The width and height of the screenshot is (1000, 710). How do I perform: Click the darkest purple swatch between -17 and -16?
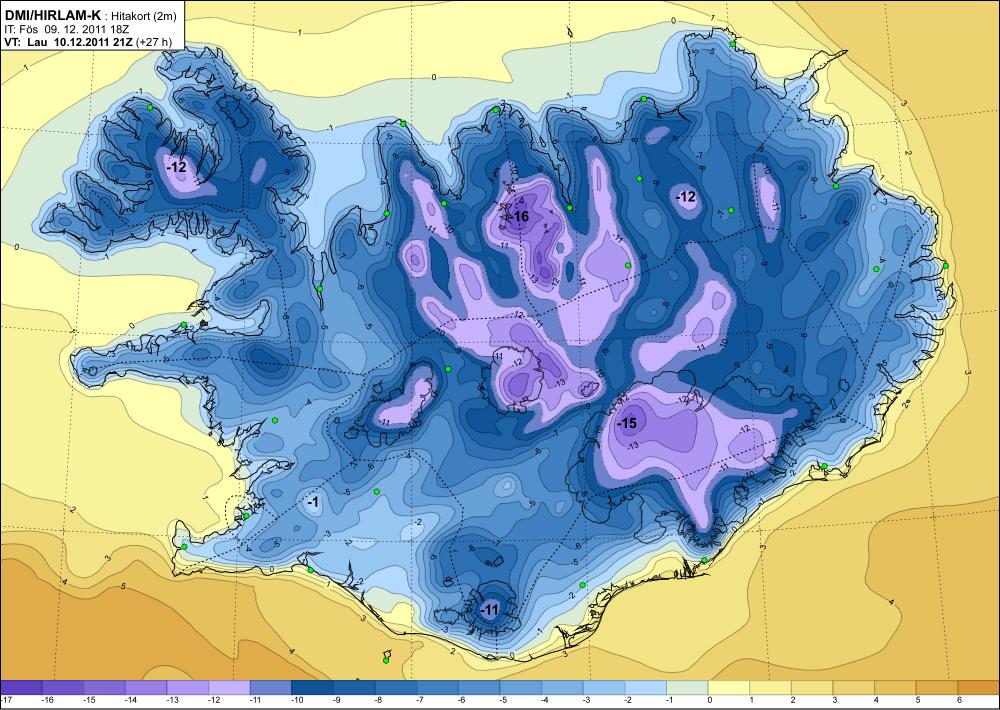21,687
